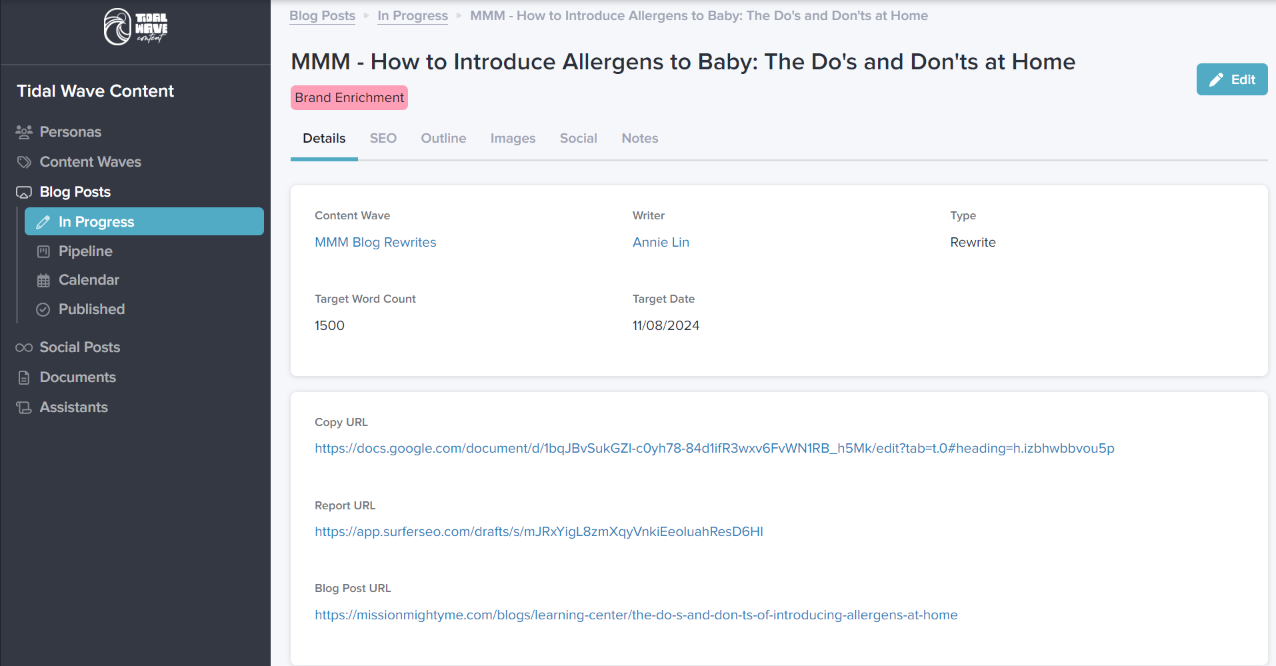The height and width of the screenshot is (666, 1276).
Task: Click the Calendar icon in sidebar
Action: coord(43,280)
